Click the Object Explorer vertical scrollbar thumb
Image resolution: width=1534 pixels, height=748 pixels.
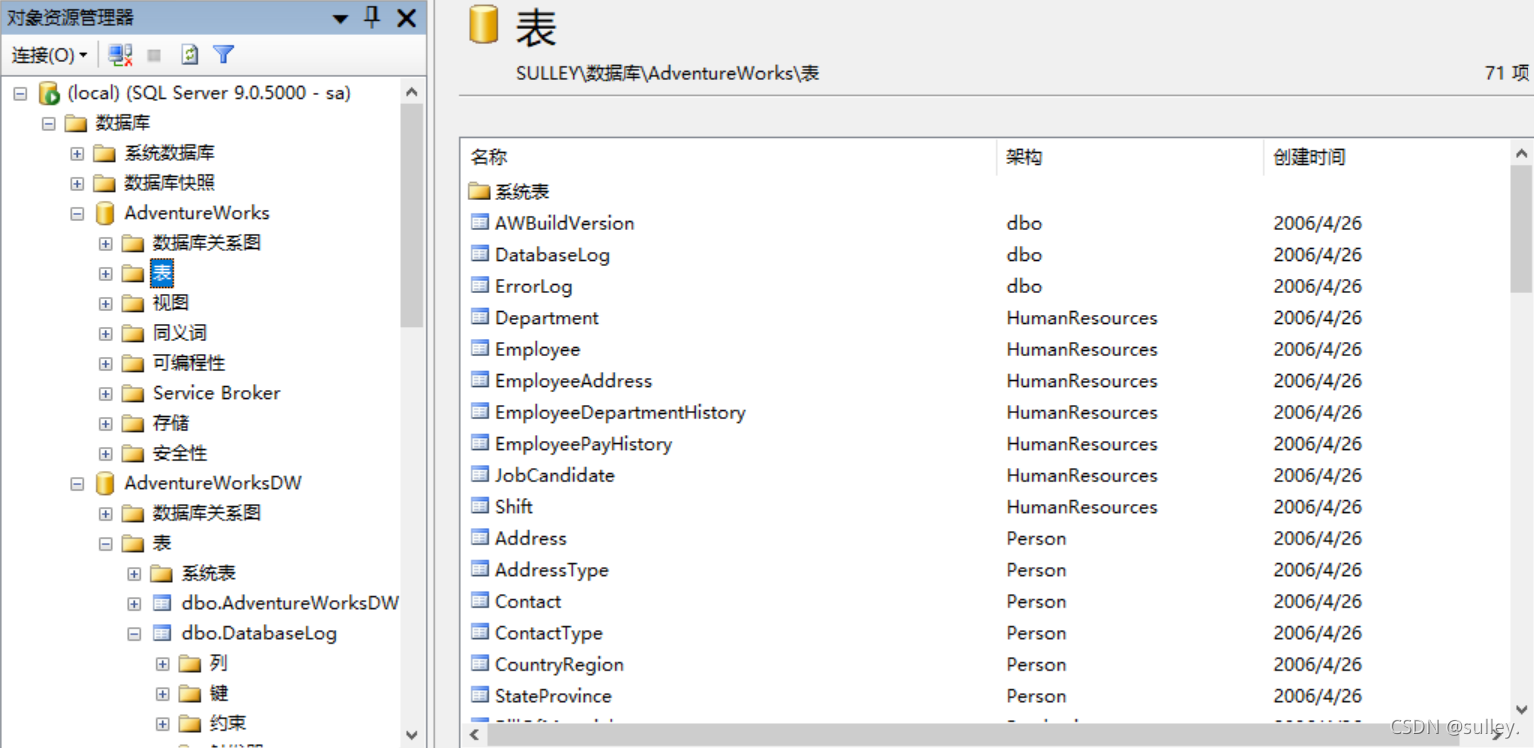pos(411,215)
